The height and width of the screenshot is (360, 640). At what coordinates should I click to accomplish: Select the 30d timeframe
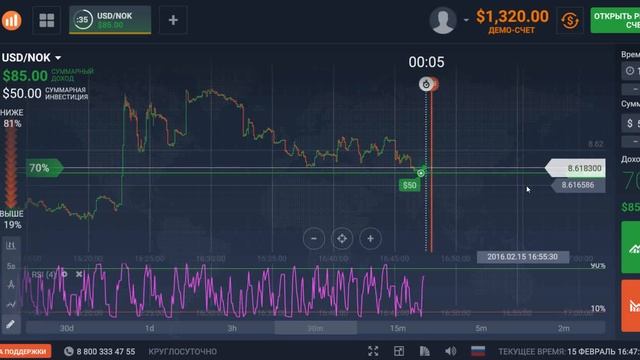point(67,328)
